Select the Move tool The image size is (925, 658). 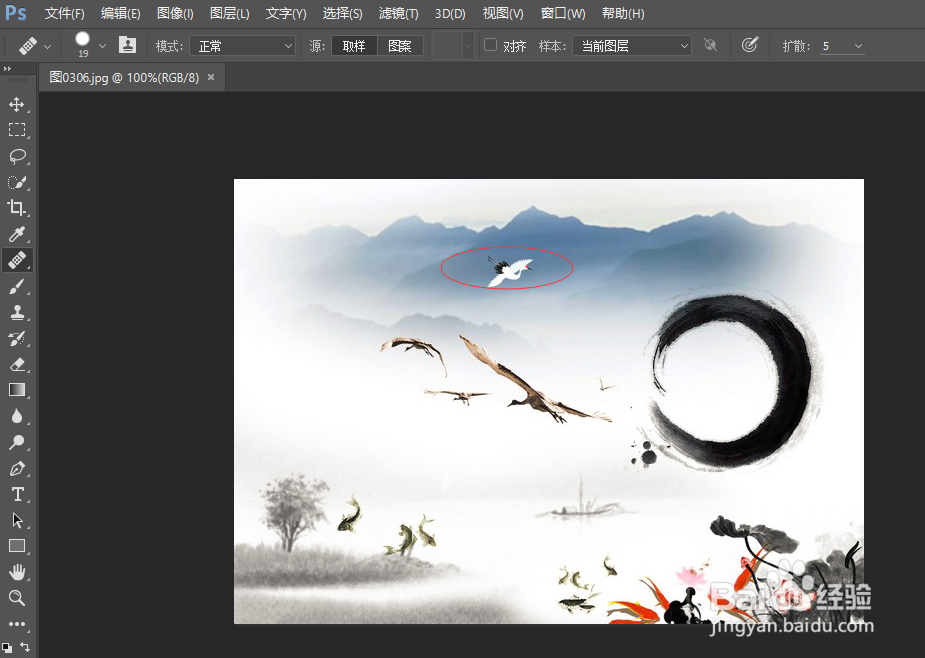(x=17, y=104)
